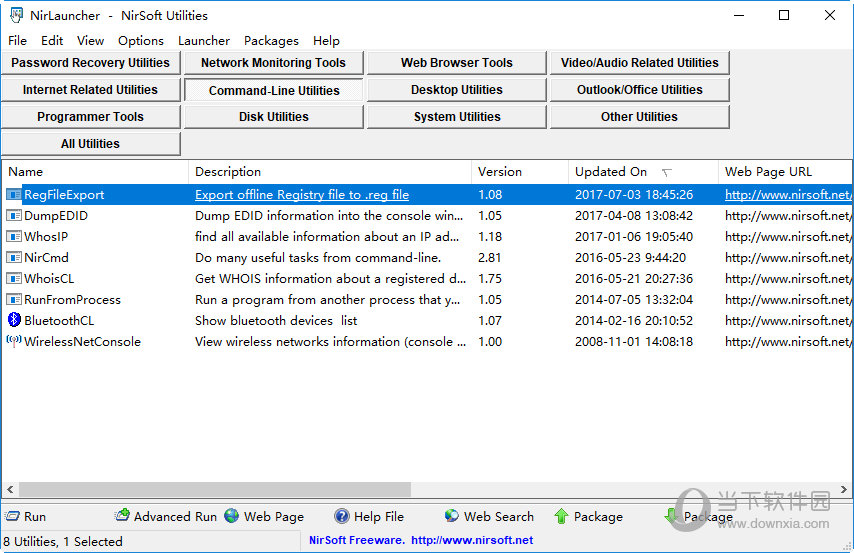The width and height of the screenshot is (854, 553).
Task: Sort list by Name column header
Action: 95,172
